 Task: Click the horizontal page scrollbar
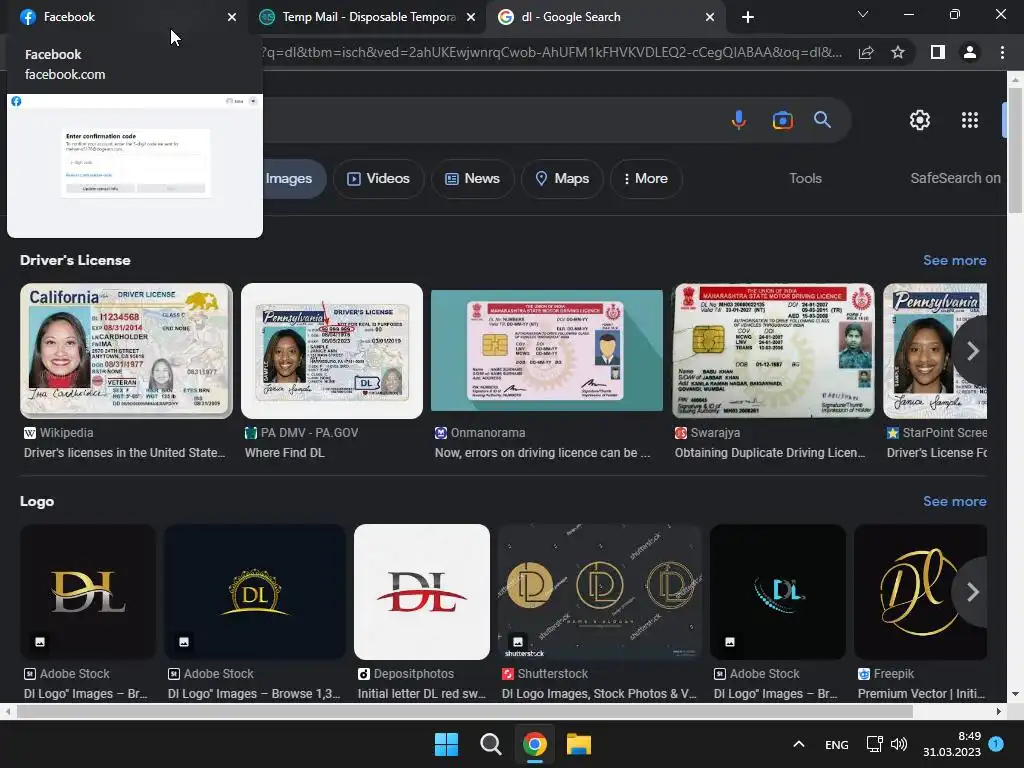click(464, 711)
